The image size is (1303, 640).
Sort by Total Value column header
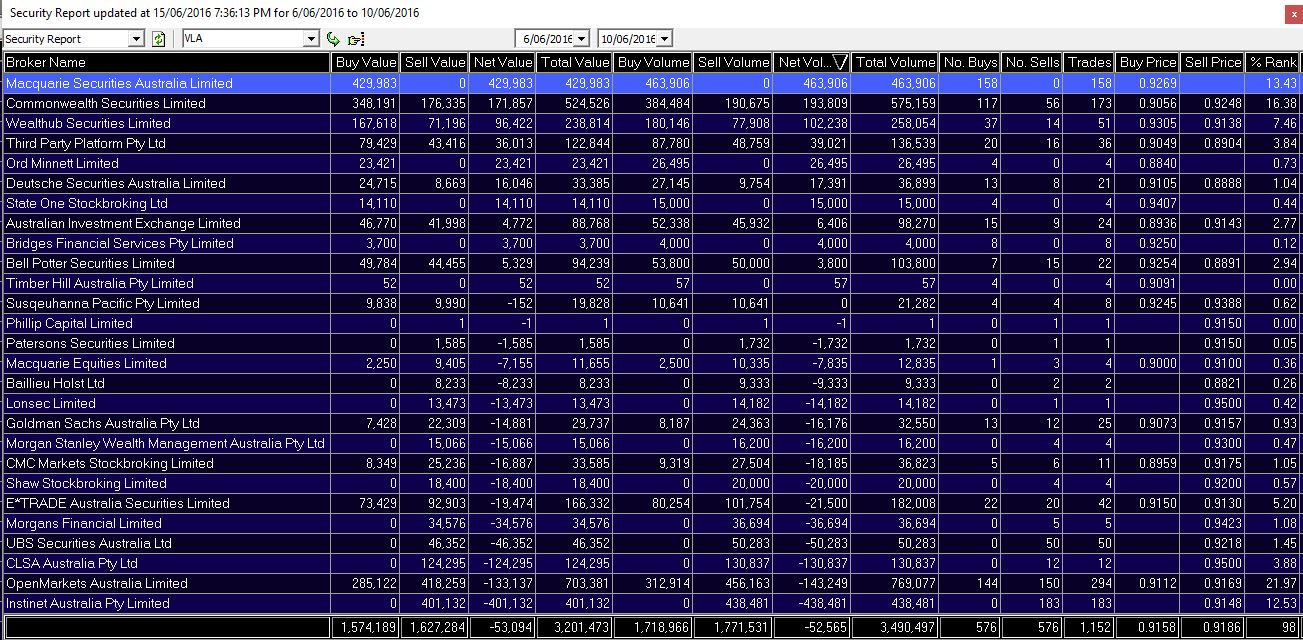tap(575, 62)
